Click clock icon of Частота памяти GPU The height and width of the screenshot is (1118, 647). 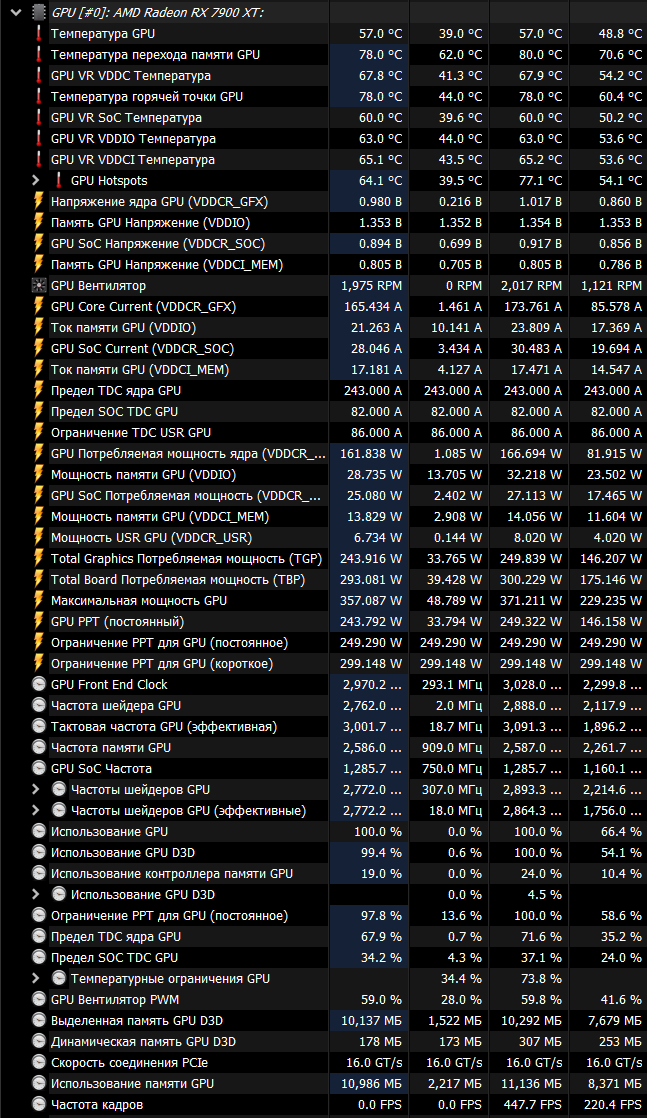point(39,747)
